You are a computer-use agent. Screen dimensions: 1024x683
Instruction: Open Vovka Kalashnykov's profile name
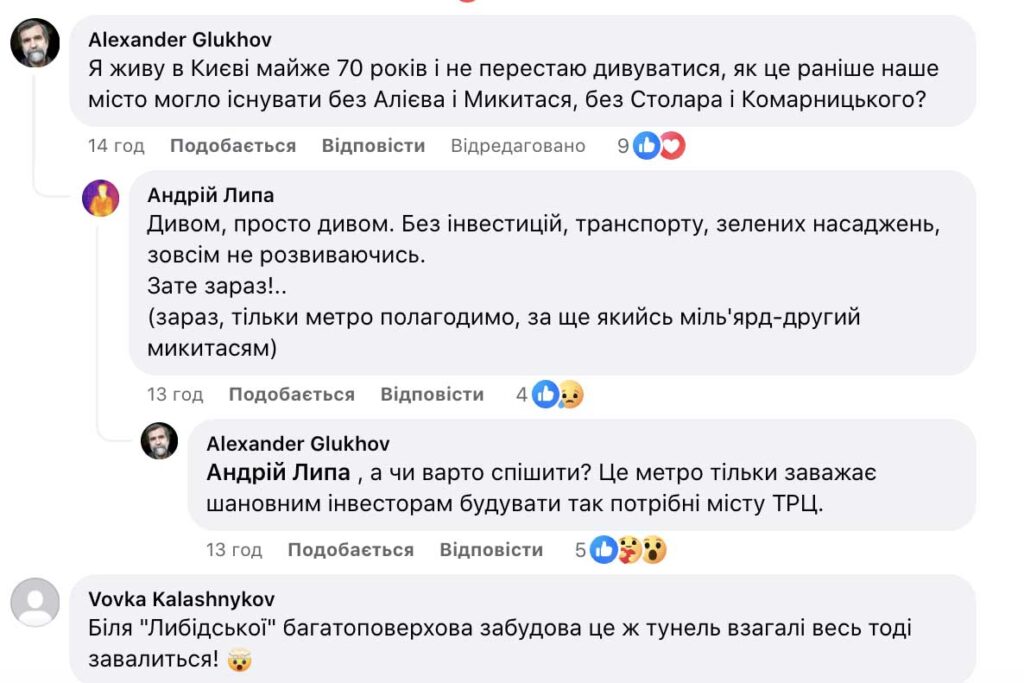[x=181, y=599]
